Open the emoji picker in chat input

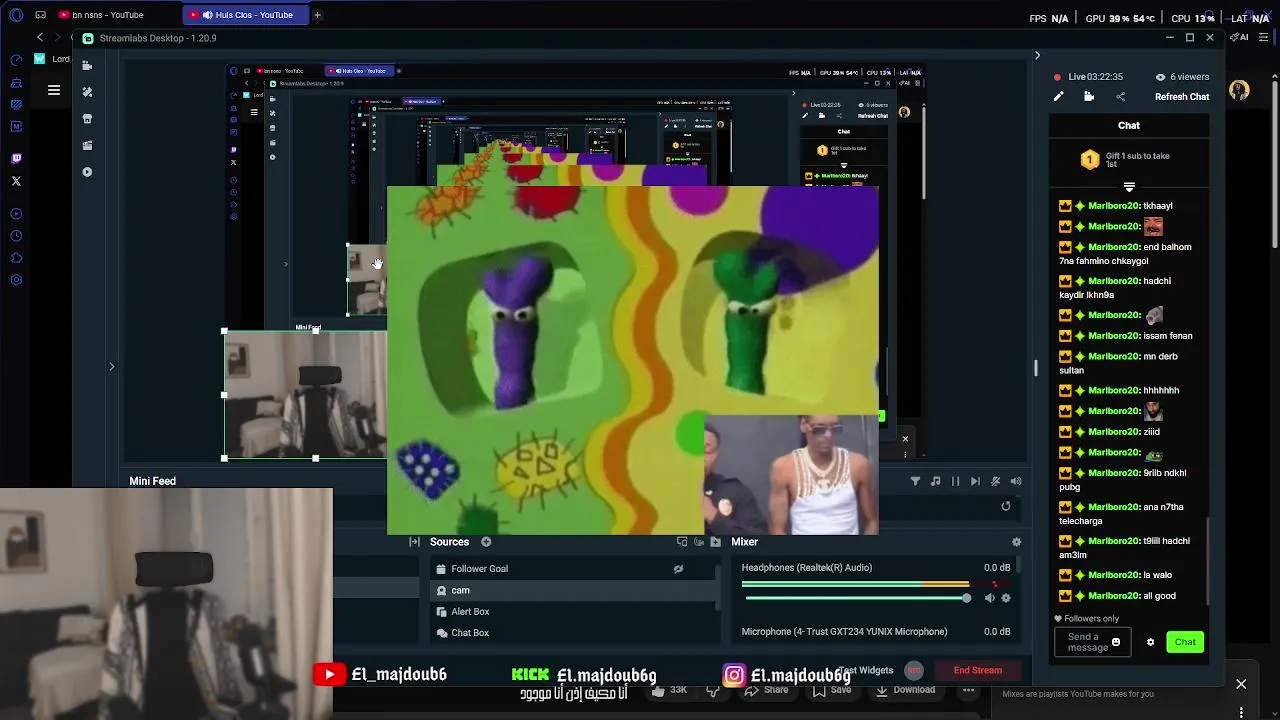pos(1116,642)
